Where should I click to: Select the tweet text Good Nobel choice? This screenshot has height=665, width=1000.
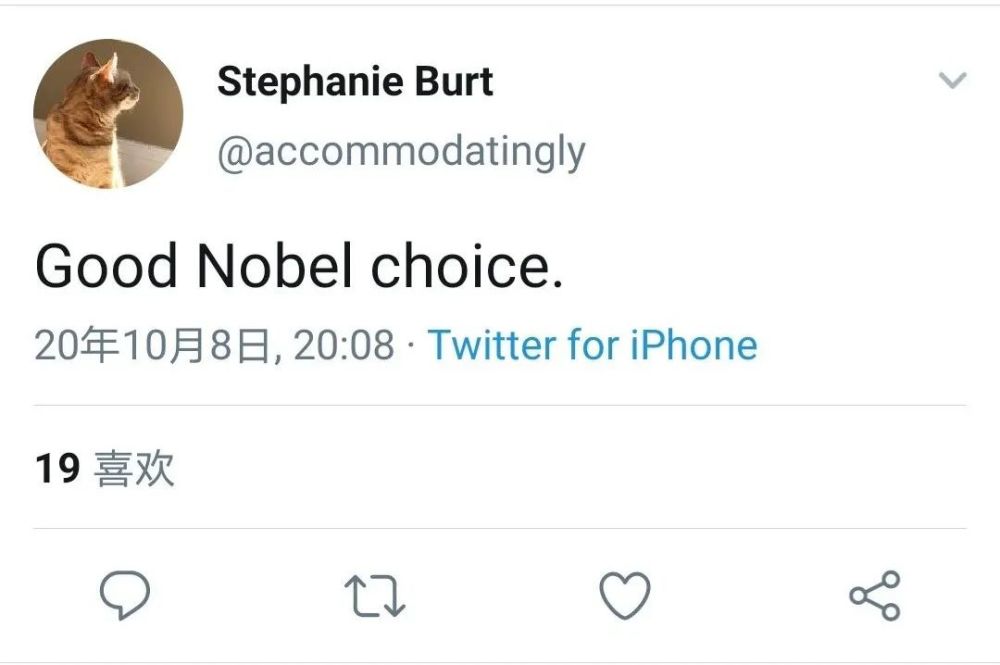pyautogui.click(x=299, y=267)
